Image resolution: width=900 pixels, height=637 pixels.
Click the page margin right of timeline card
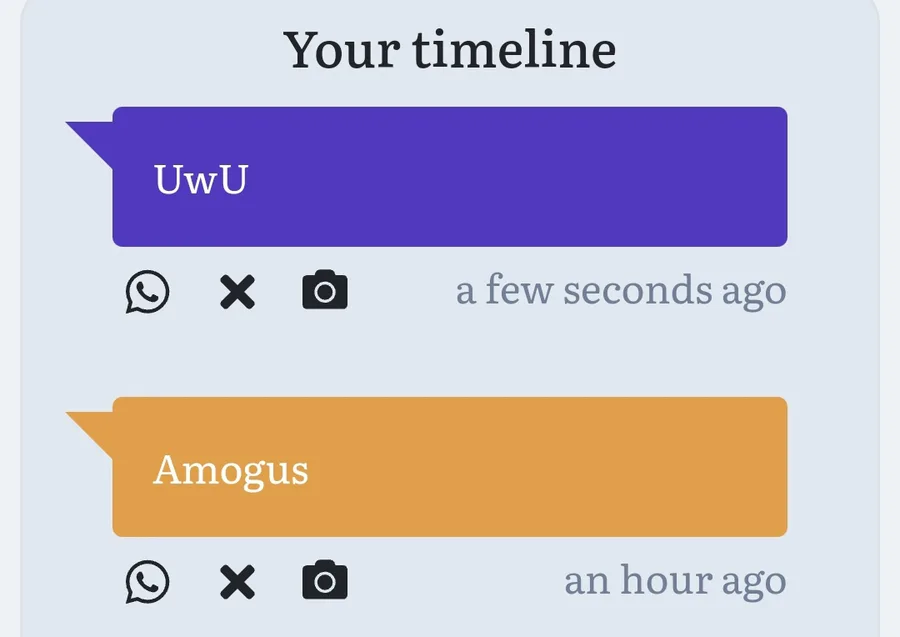point(891,318)
